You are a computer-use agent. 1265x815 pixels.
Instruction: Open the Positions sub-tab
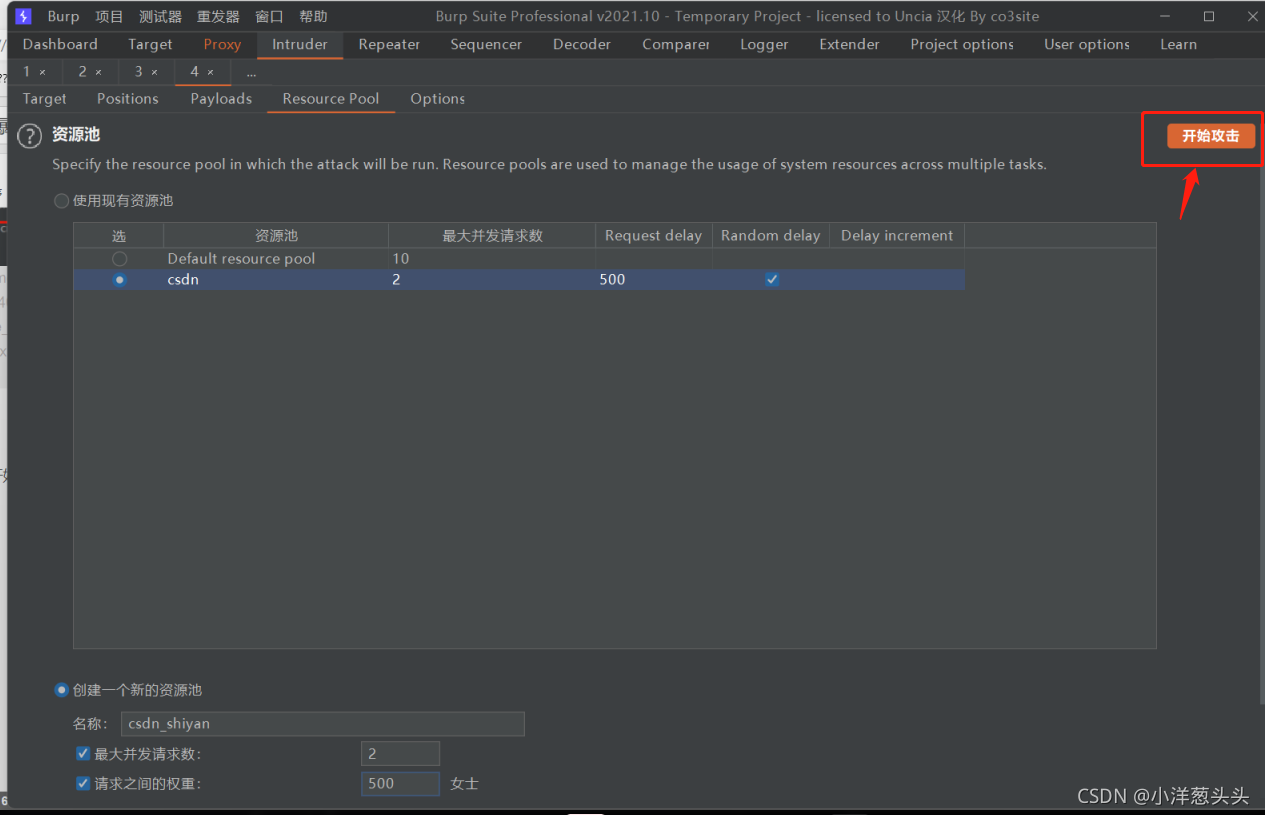point(128,98)
